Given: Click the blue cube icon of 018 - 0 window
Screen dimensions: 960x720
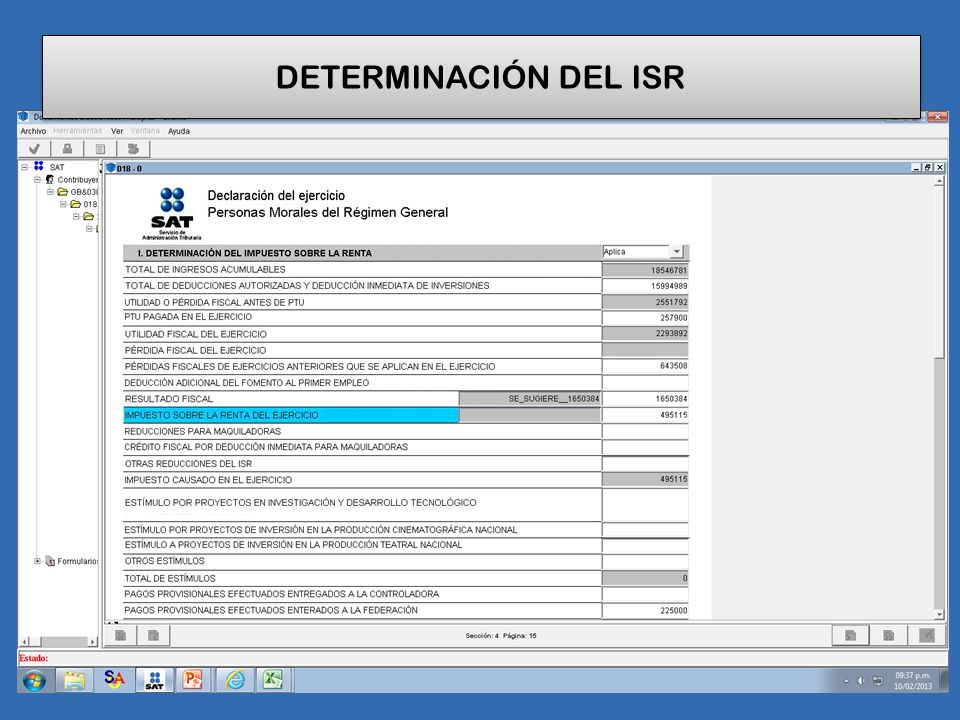Looking at the screenshot, I should (111, 168).
